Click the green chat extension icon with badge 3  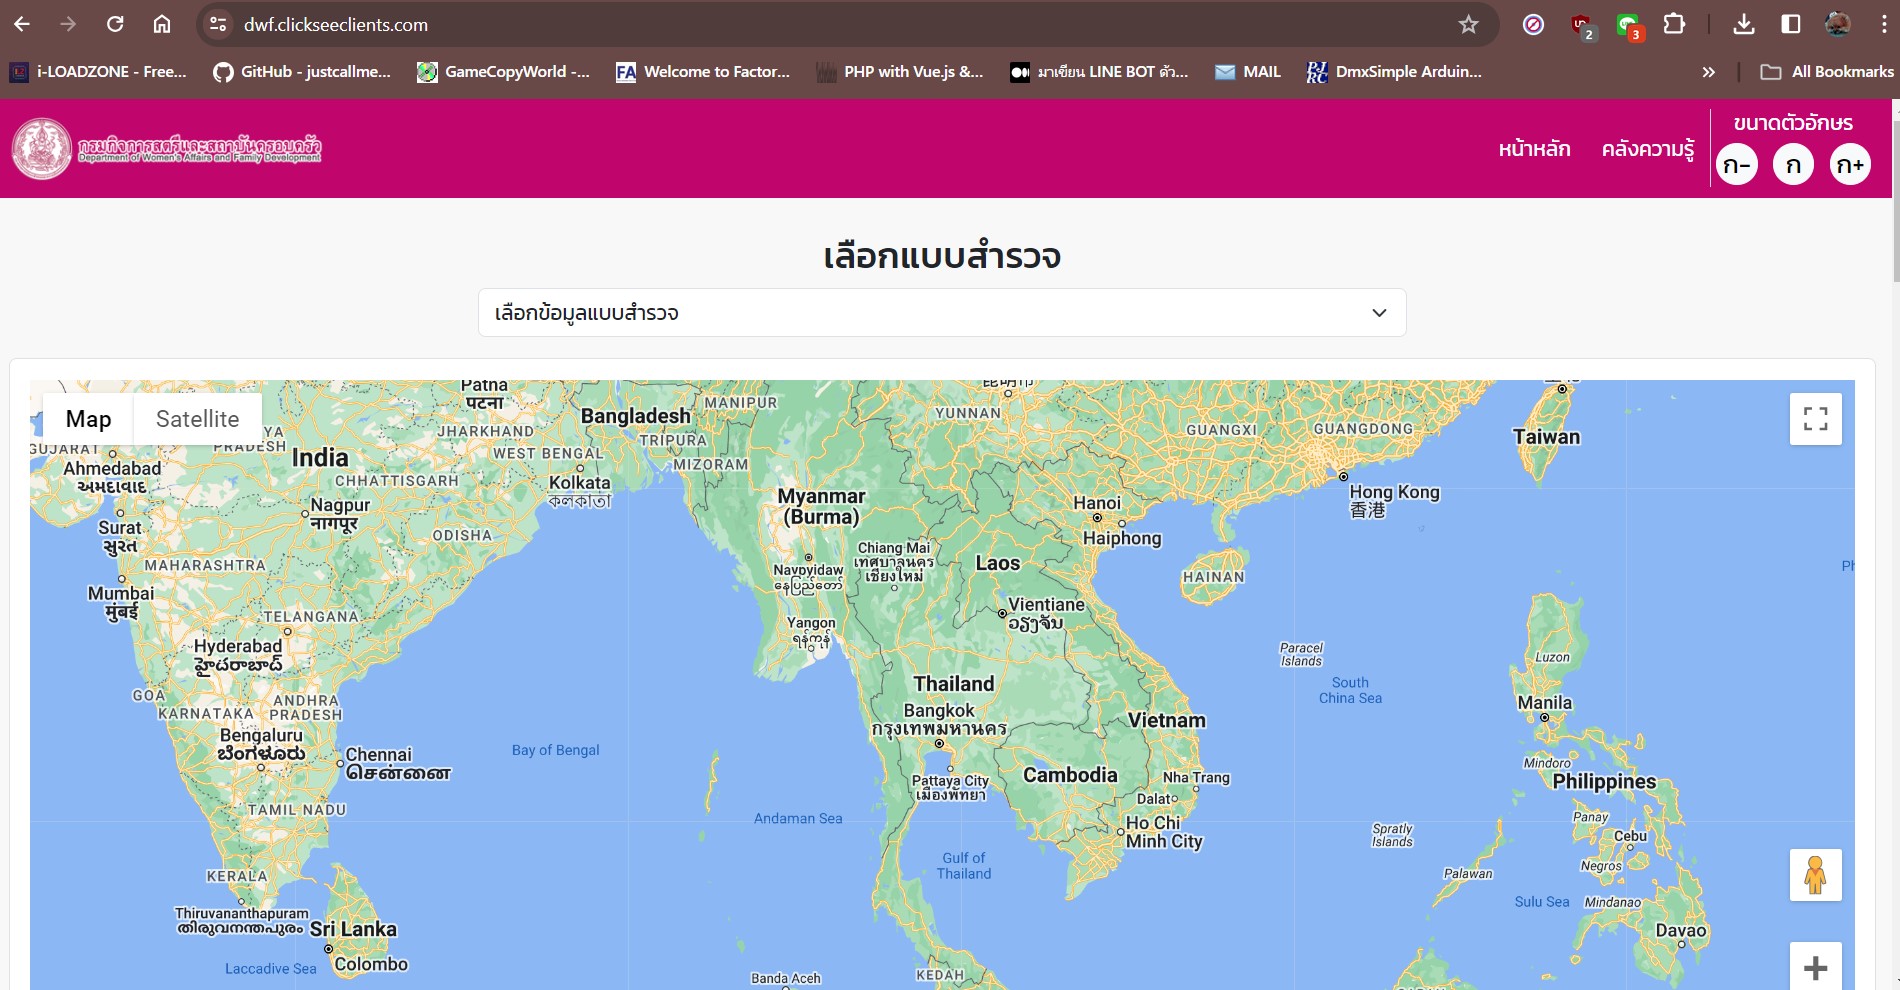(1629, 26)
